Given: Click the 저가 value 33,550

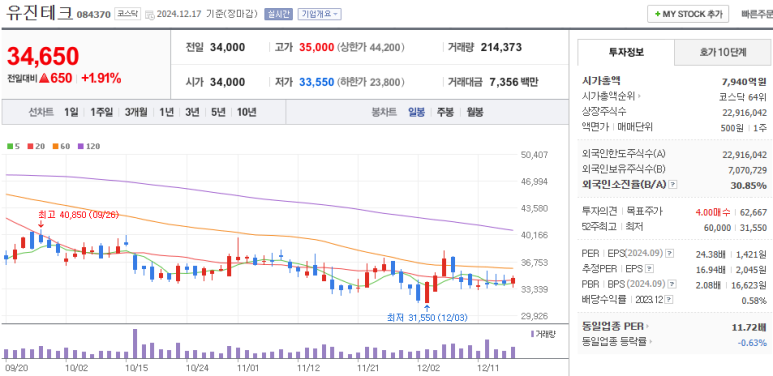Looking at the screenshot, I should (x=316, y=82).
